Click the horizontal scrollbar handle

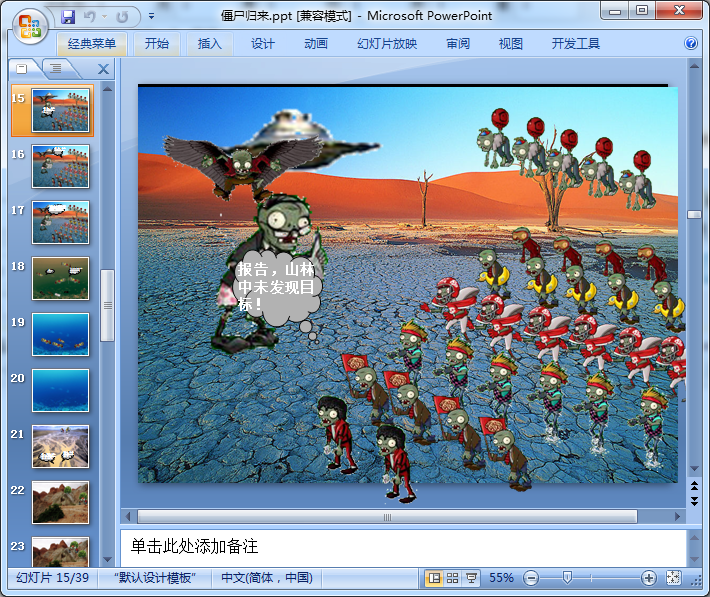[x=387, y=516]
